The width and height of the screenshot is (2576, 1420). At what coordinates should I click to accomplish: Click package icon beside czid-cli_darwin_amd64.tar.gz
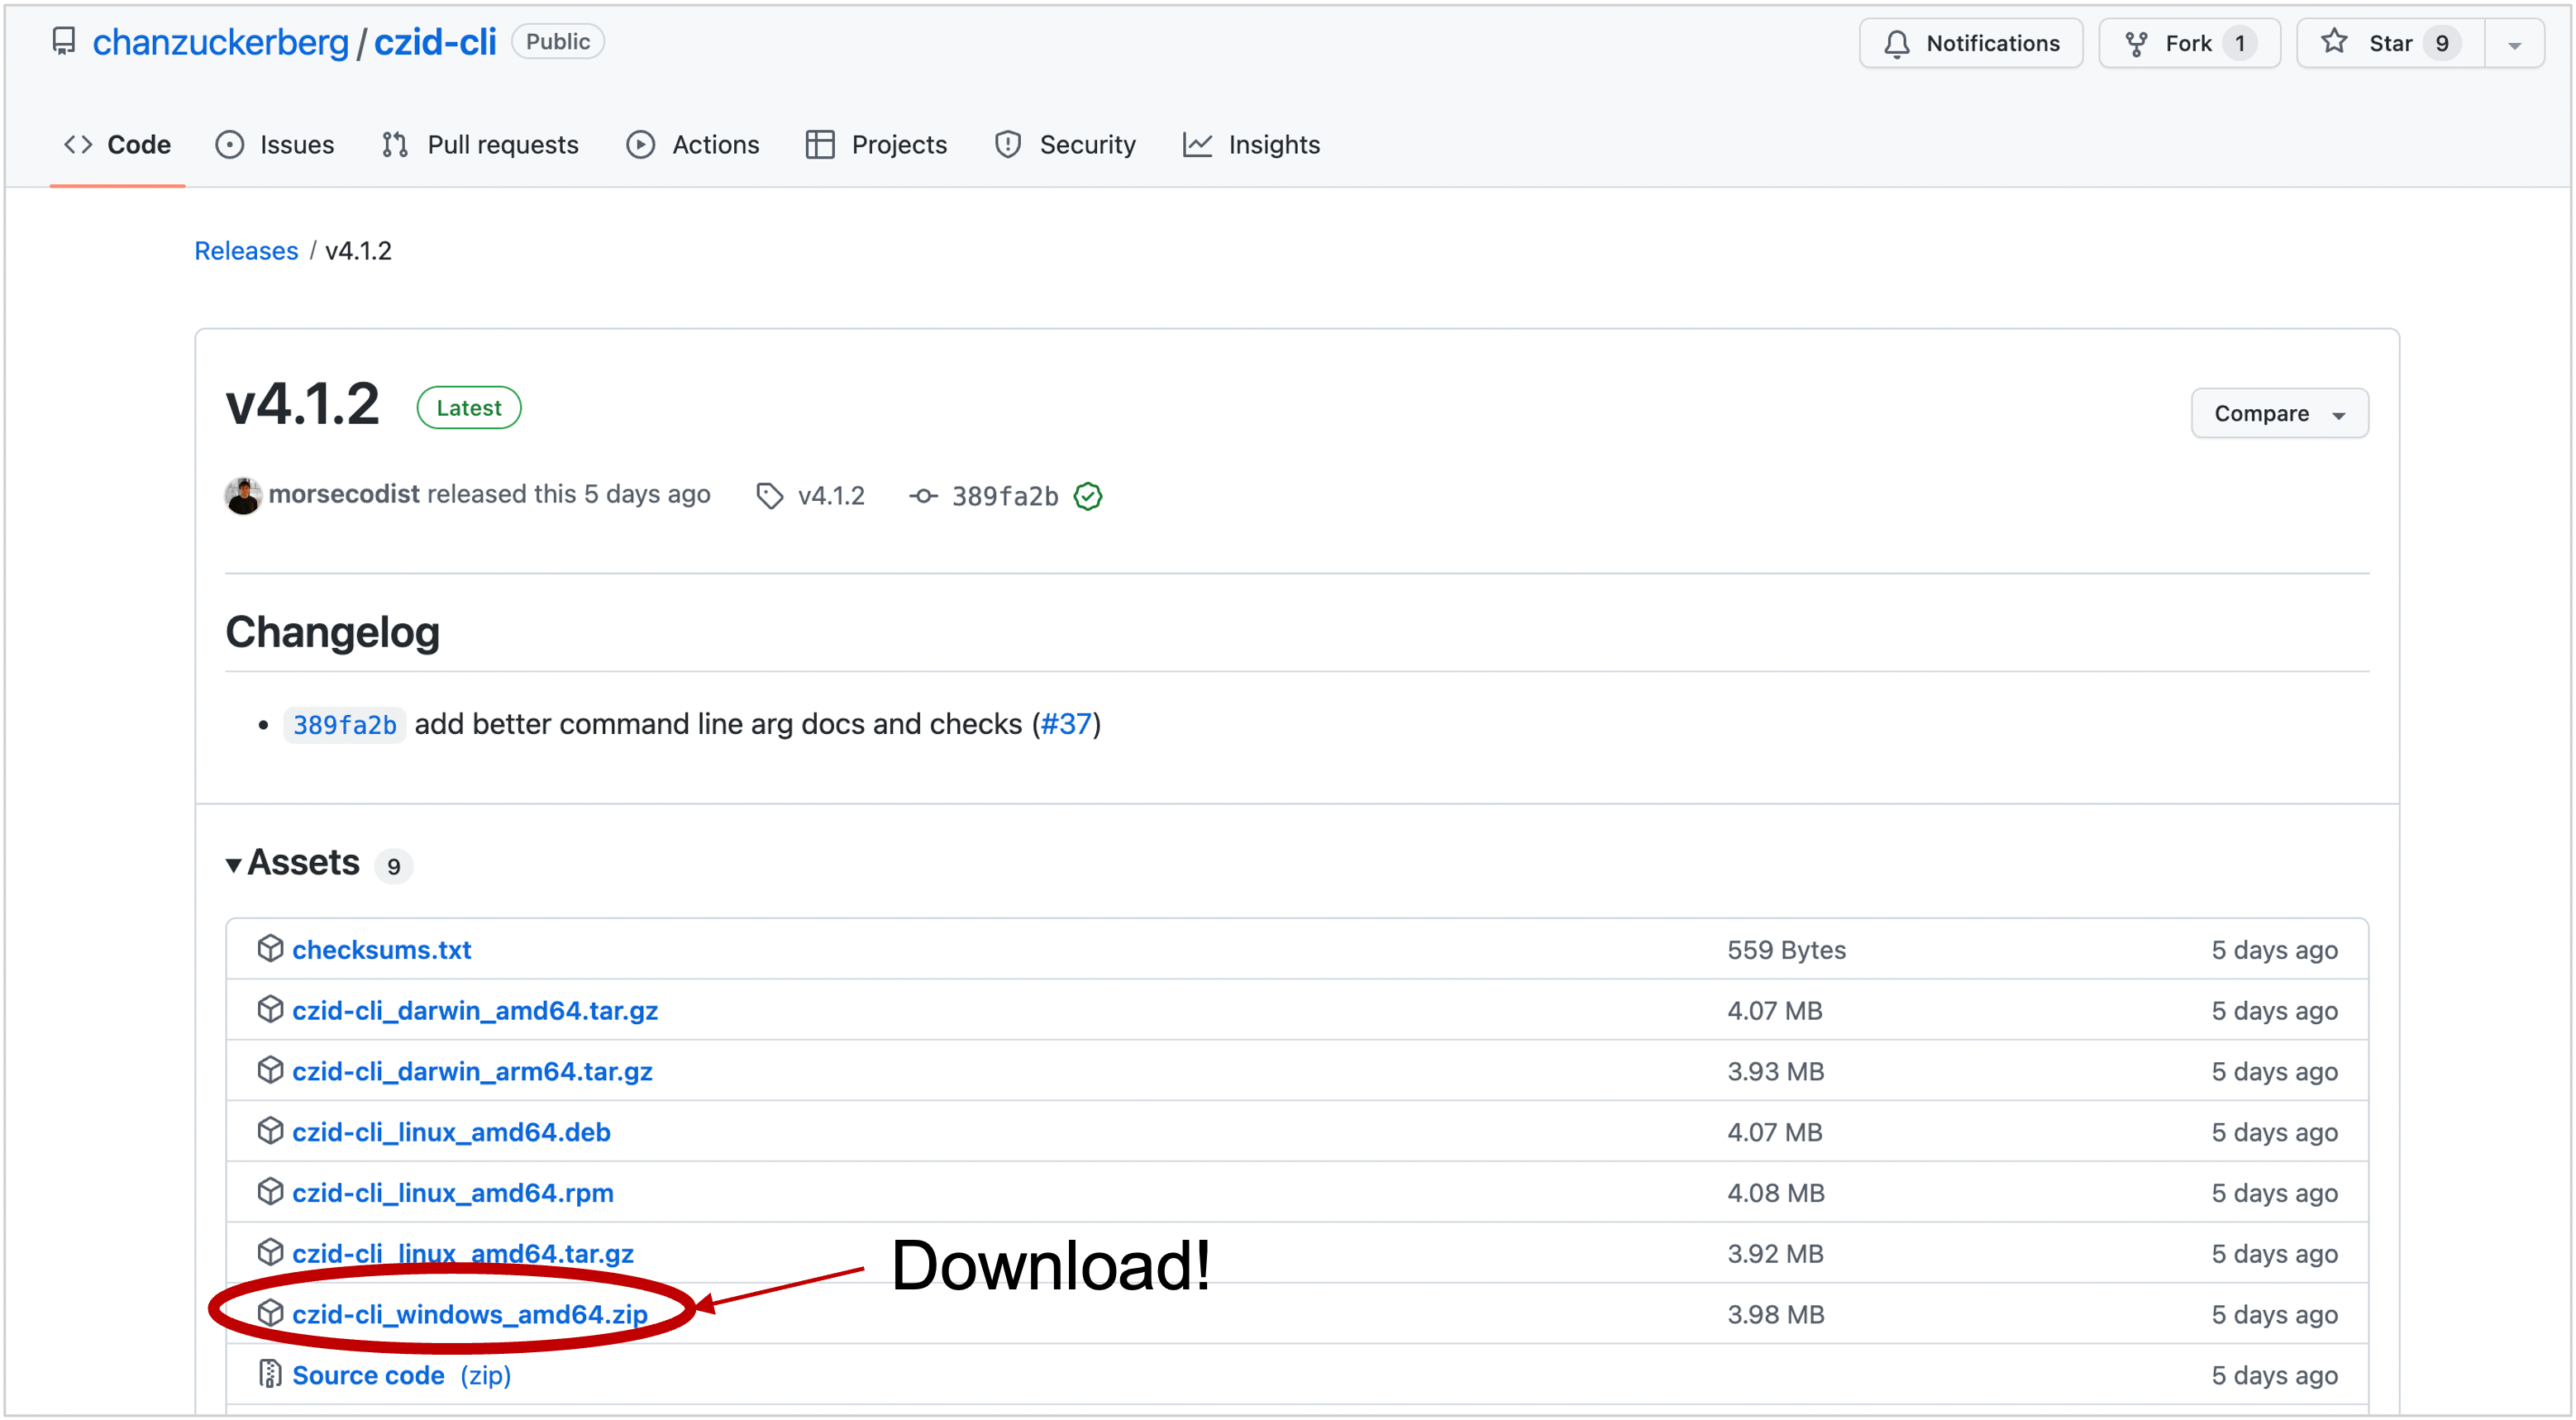tap(270, 1009)
